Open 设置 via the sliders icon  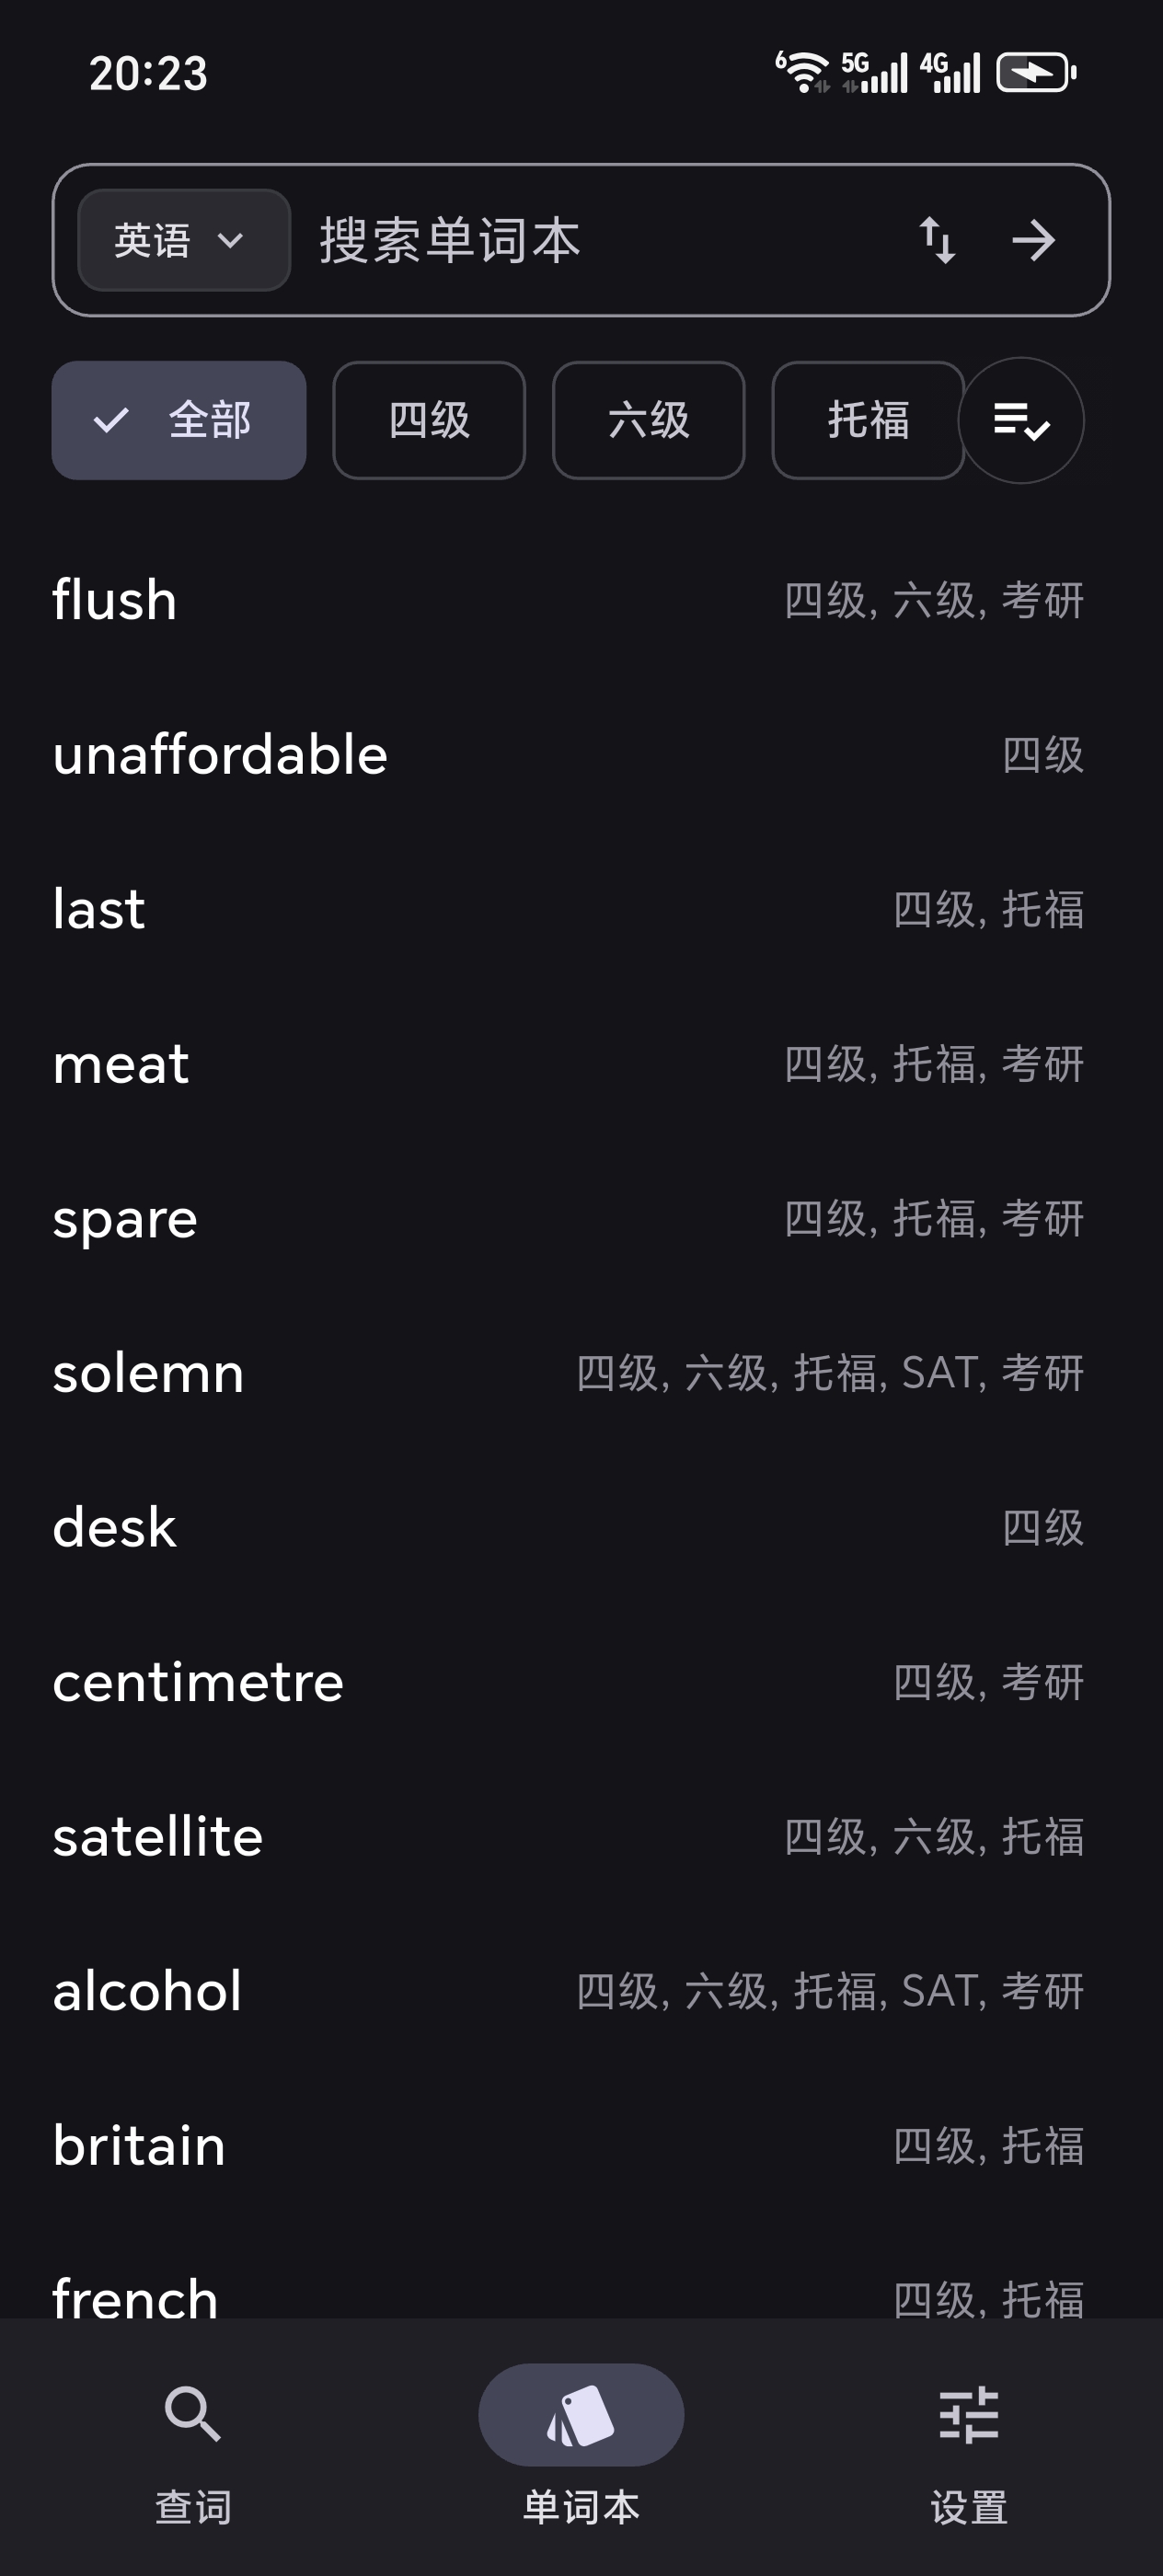[x=968, y=2414]
